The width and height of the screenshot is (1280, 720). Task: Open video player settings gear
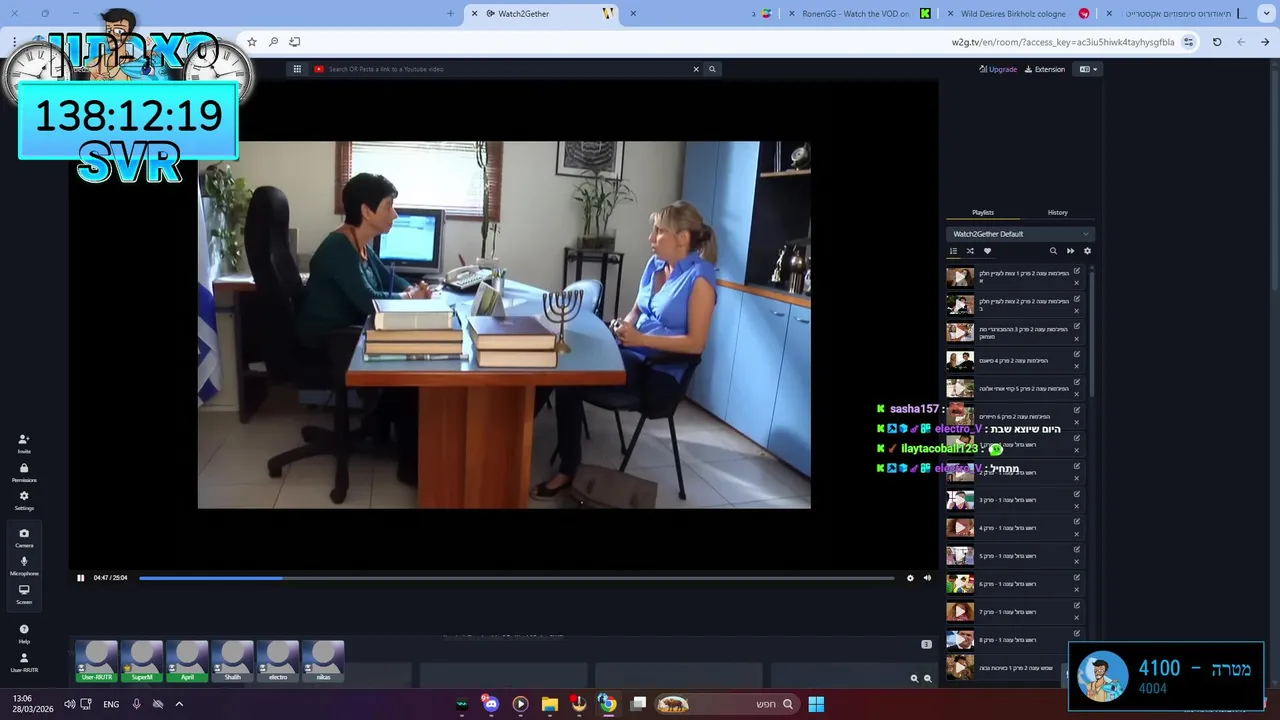point(910,578)
